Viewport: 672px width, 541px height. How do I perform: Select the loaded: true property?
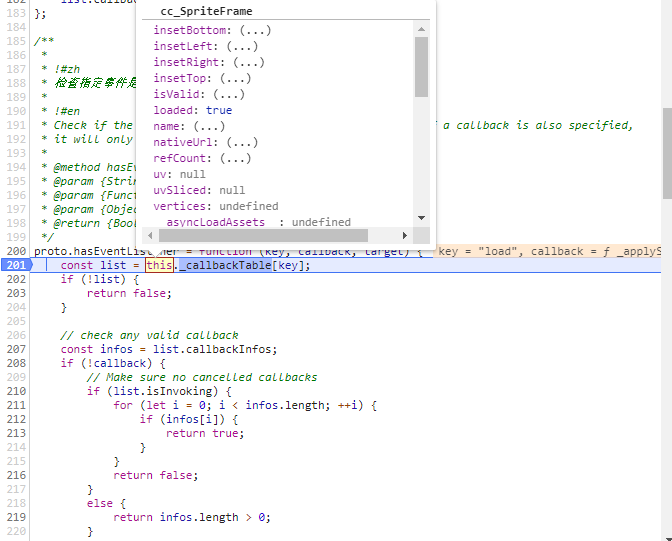[192, 110]
